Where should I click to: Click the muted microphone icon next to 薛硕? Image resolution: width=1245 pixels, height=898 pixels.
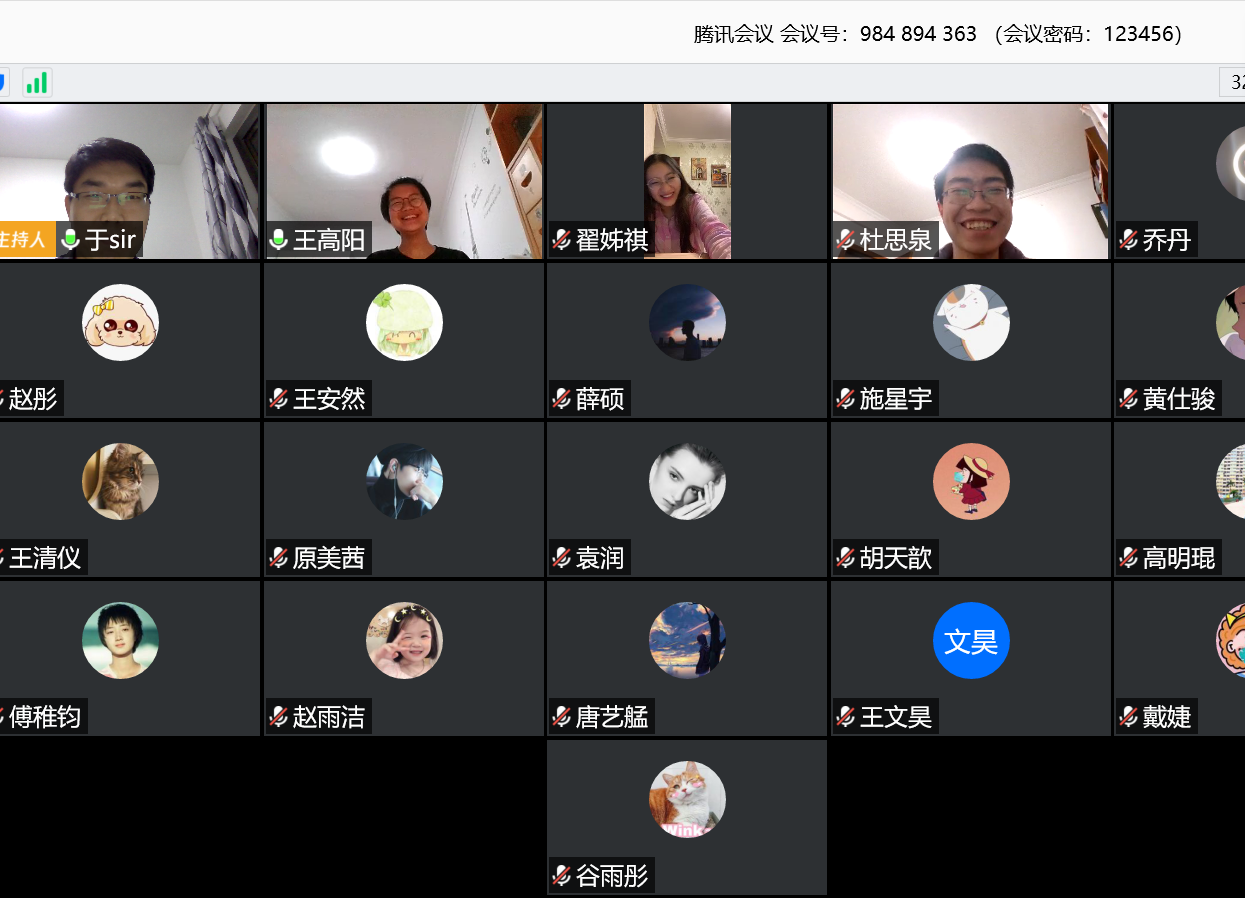click(x=562, y=399)
